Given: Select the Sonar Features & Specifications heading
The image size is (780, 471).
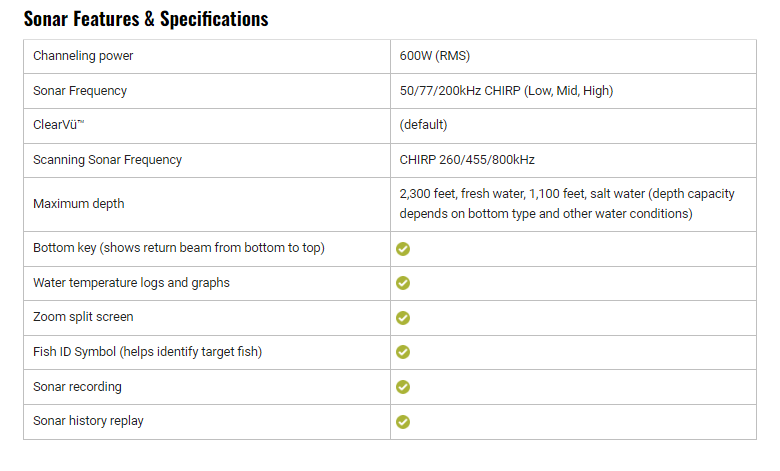Looking at the screenshot, I should [146, 19].
